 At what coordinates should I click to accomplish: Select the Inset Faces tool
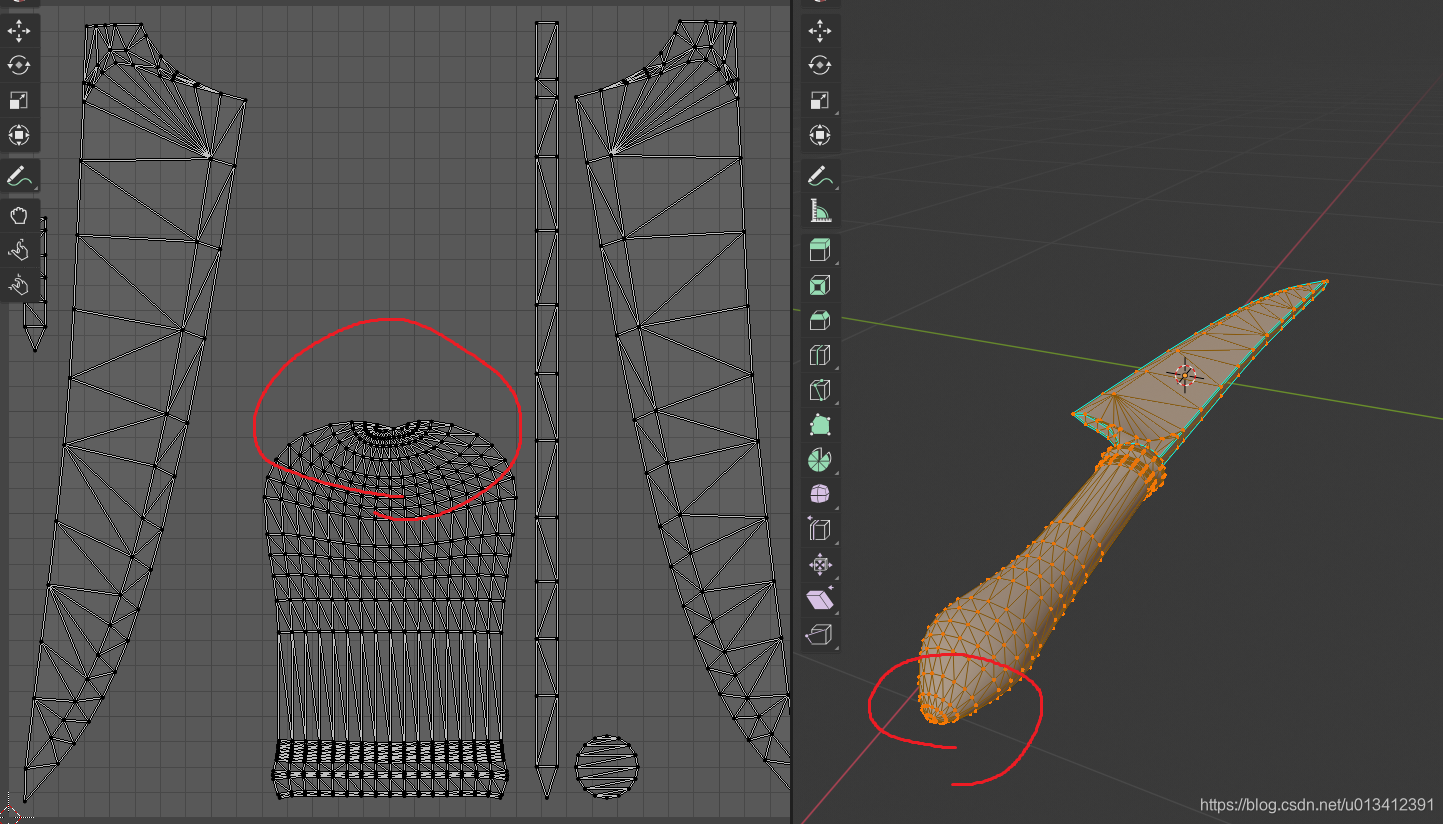click(820, 285)
